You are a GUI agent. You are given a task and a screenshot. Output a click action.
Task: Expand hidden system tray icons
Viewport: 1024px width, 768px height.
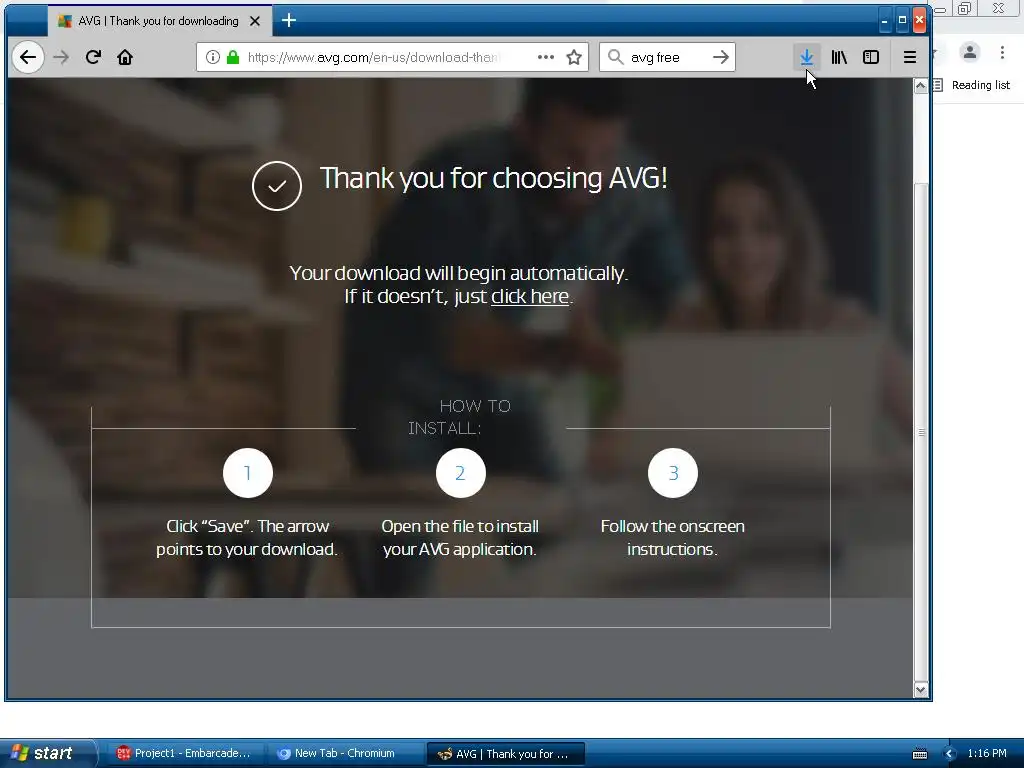point(950,754)
